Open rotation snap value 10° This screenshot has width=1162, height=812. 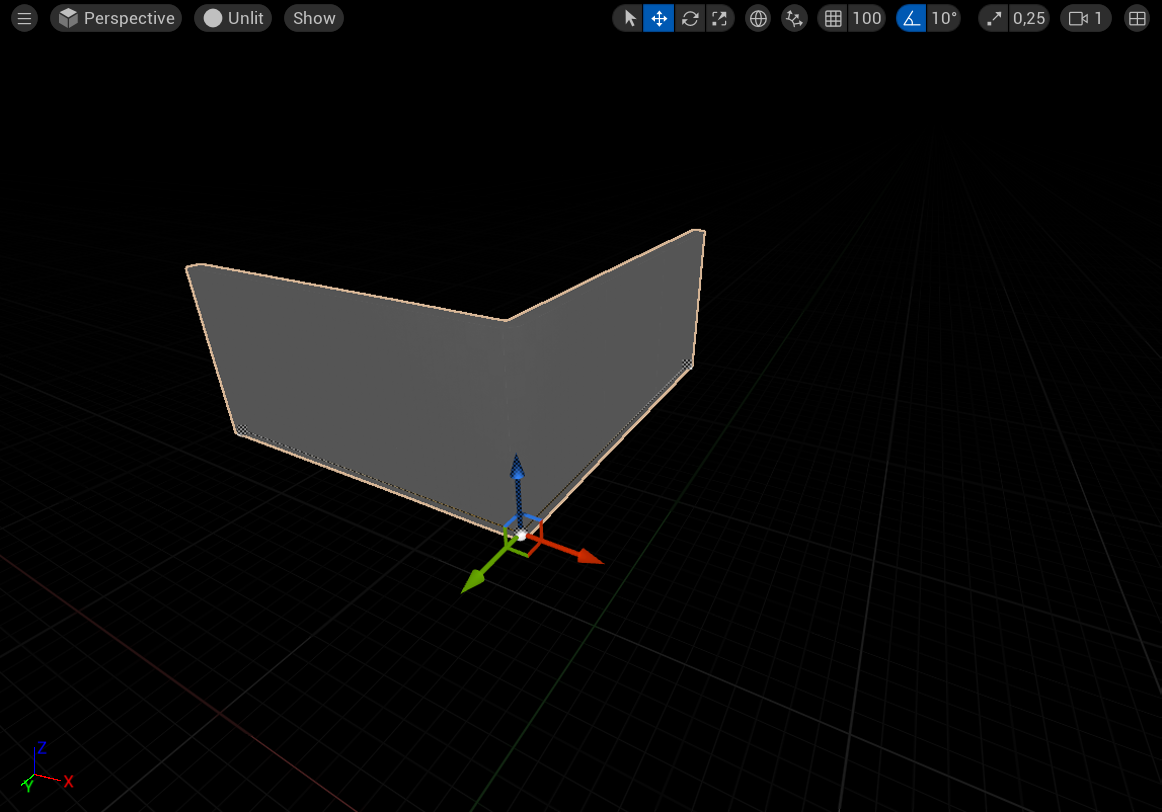pos(944,18)
